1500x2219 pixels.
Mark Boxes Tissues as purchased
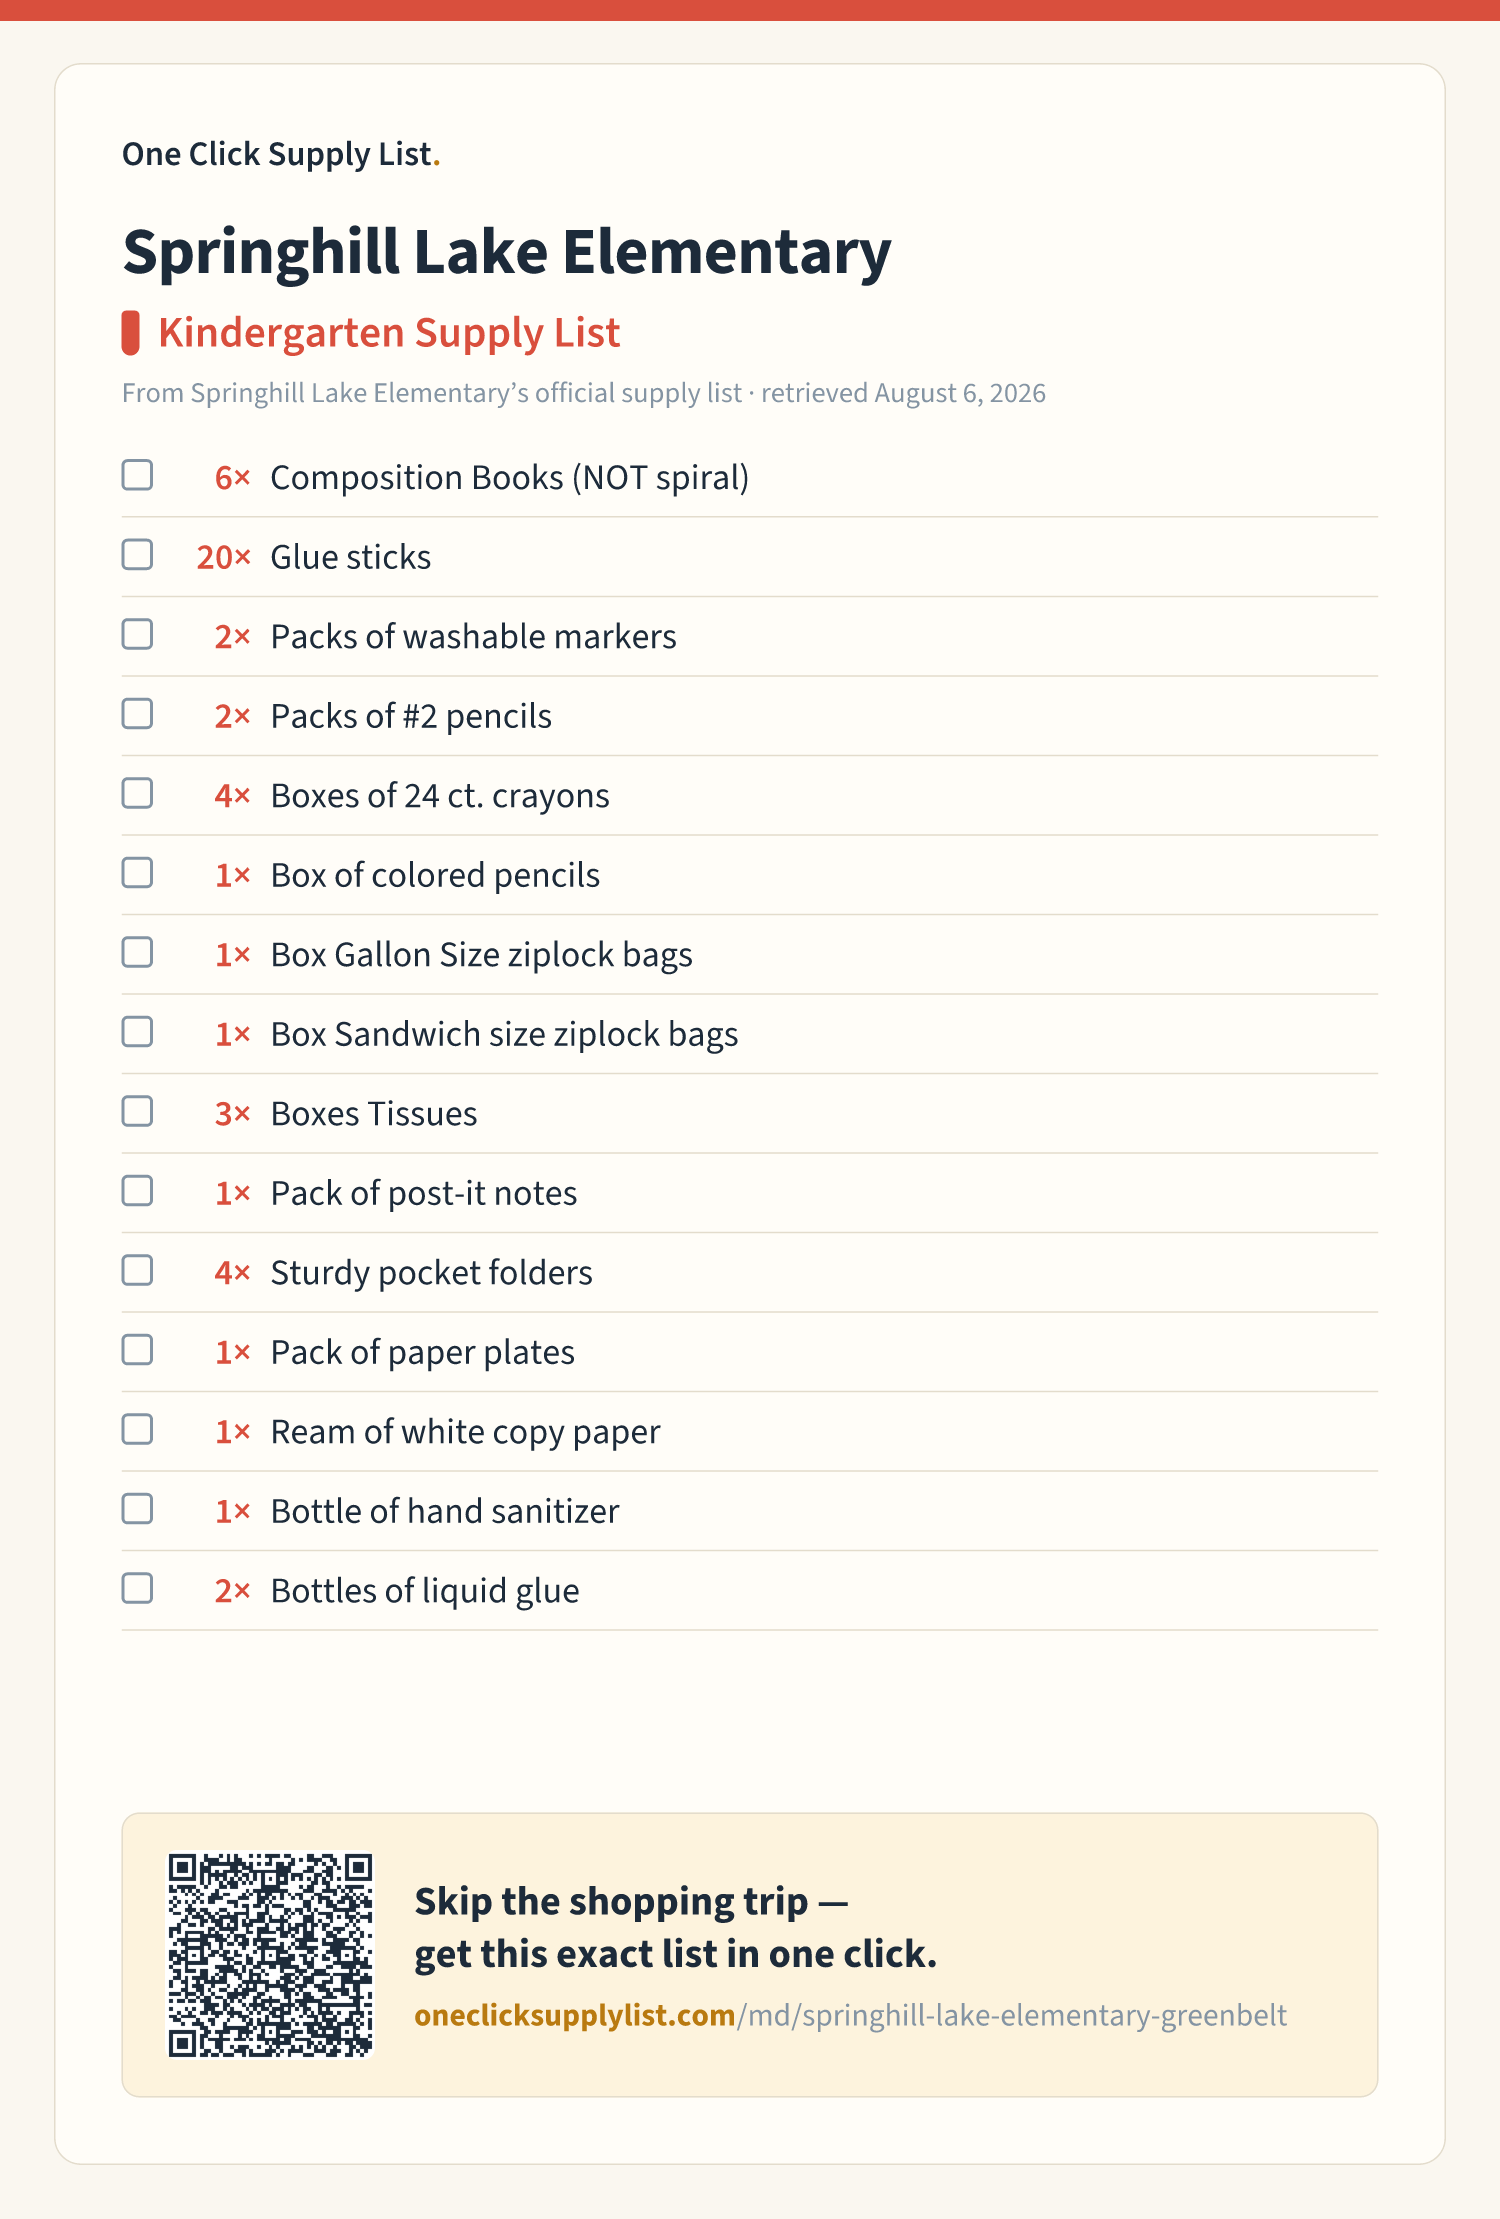click(x=137, y=1111)
